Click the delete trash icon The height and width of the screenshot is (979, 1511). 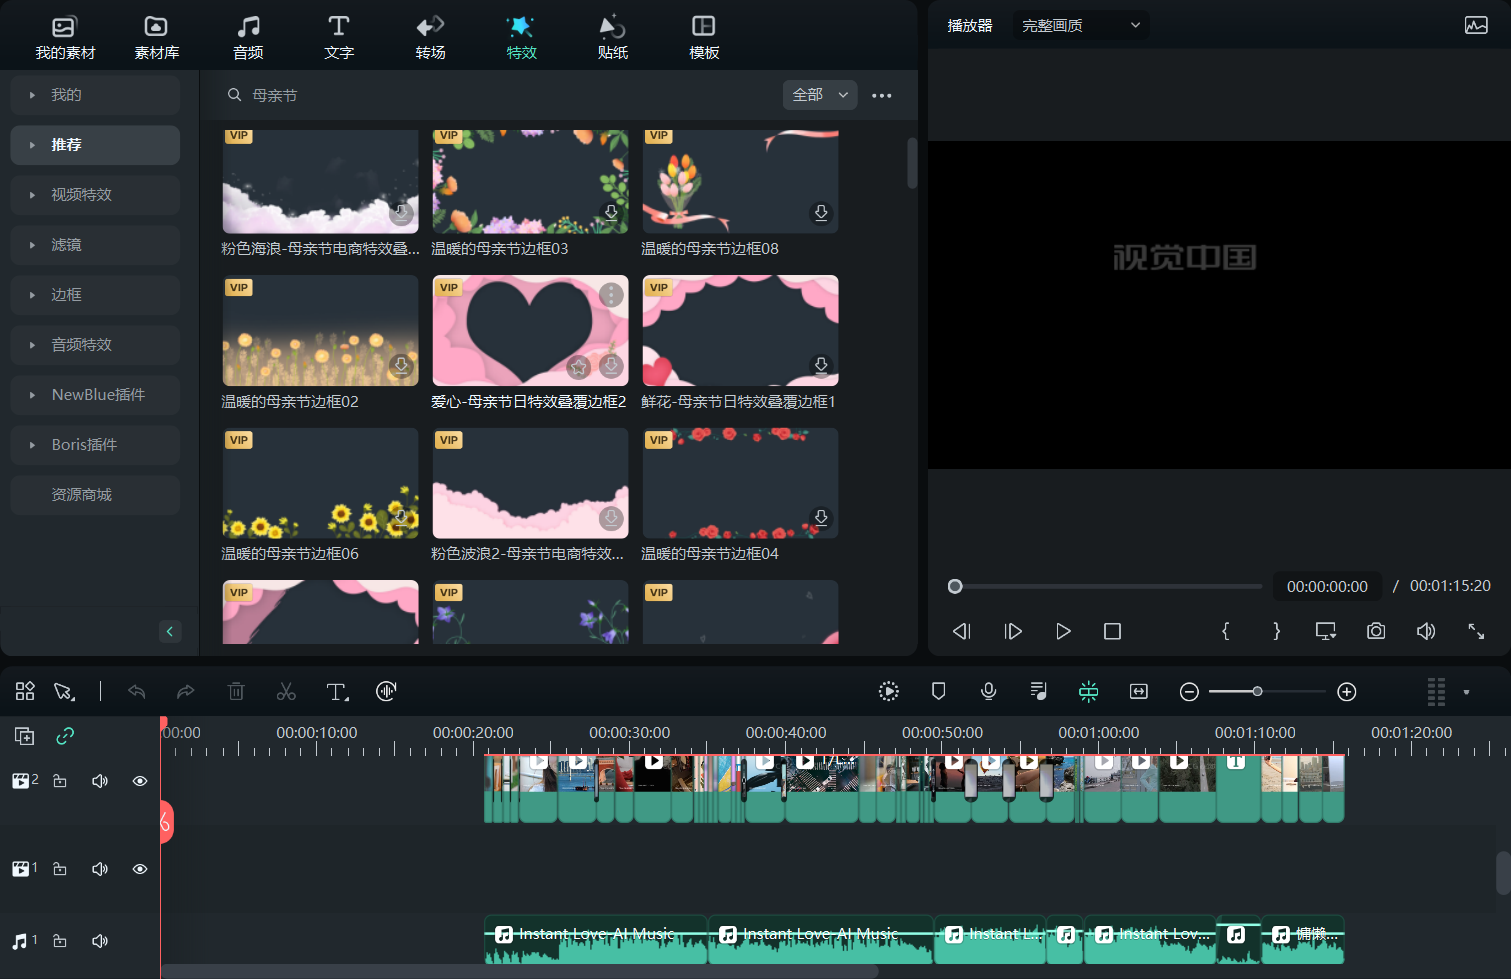236,692
